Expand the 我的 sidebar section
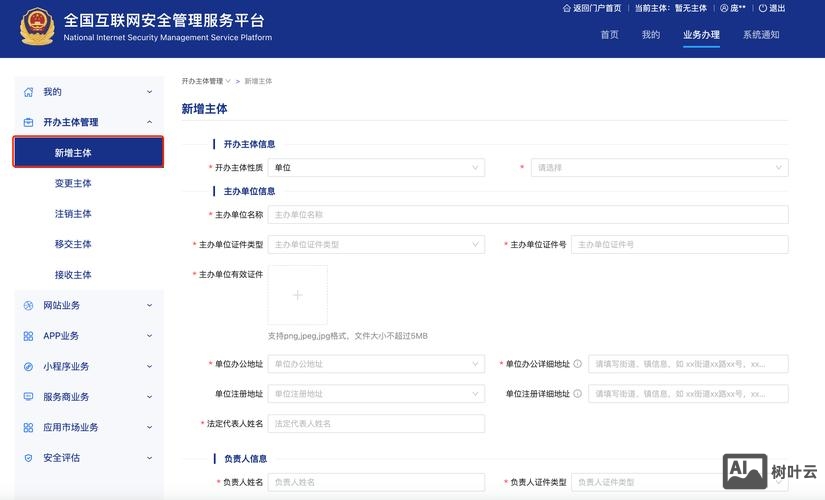 pos(149,92)
